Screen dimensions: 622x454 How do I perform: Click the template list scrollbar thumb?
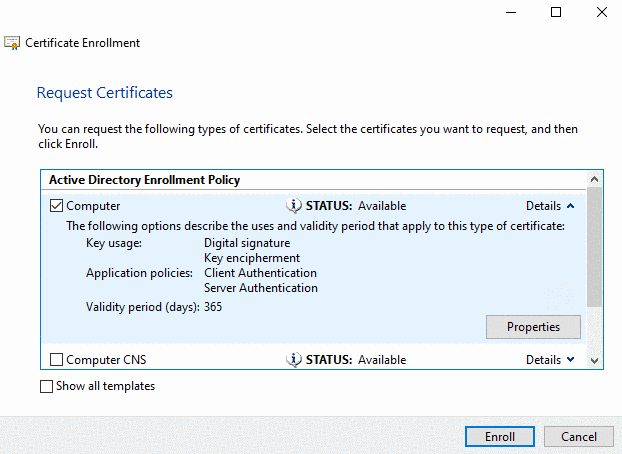[x=595, y=248]
